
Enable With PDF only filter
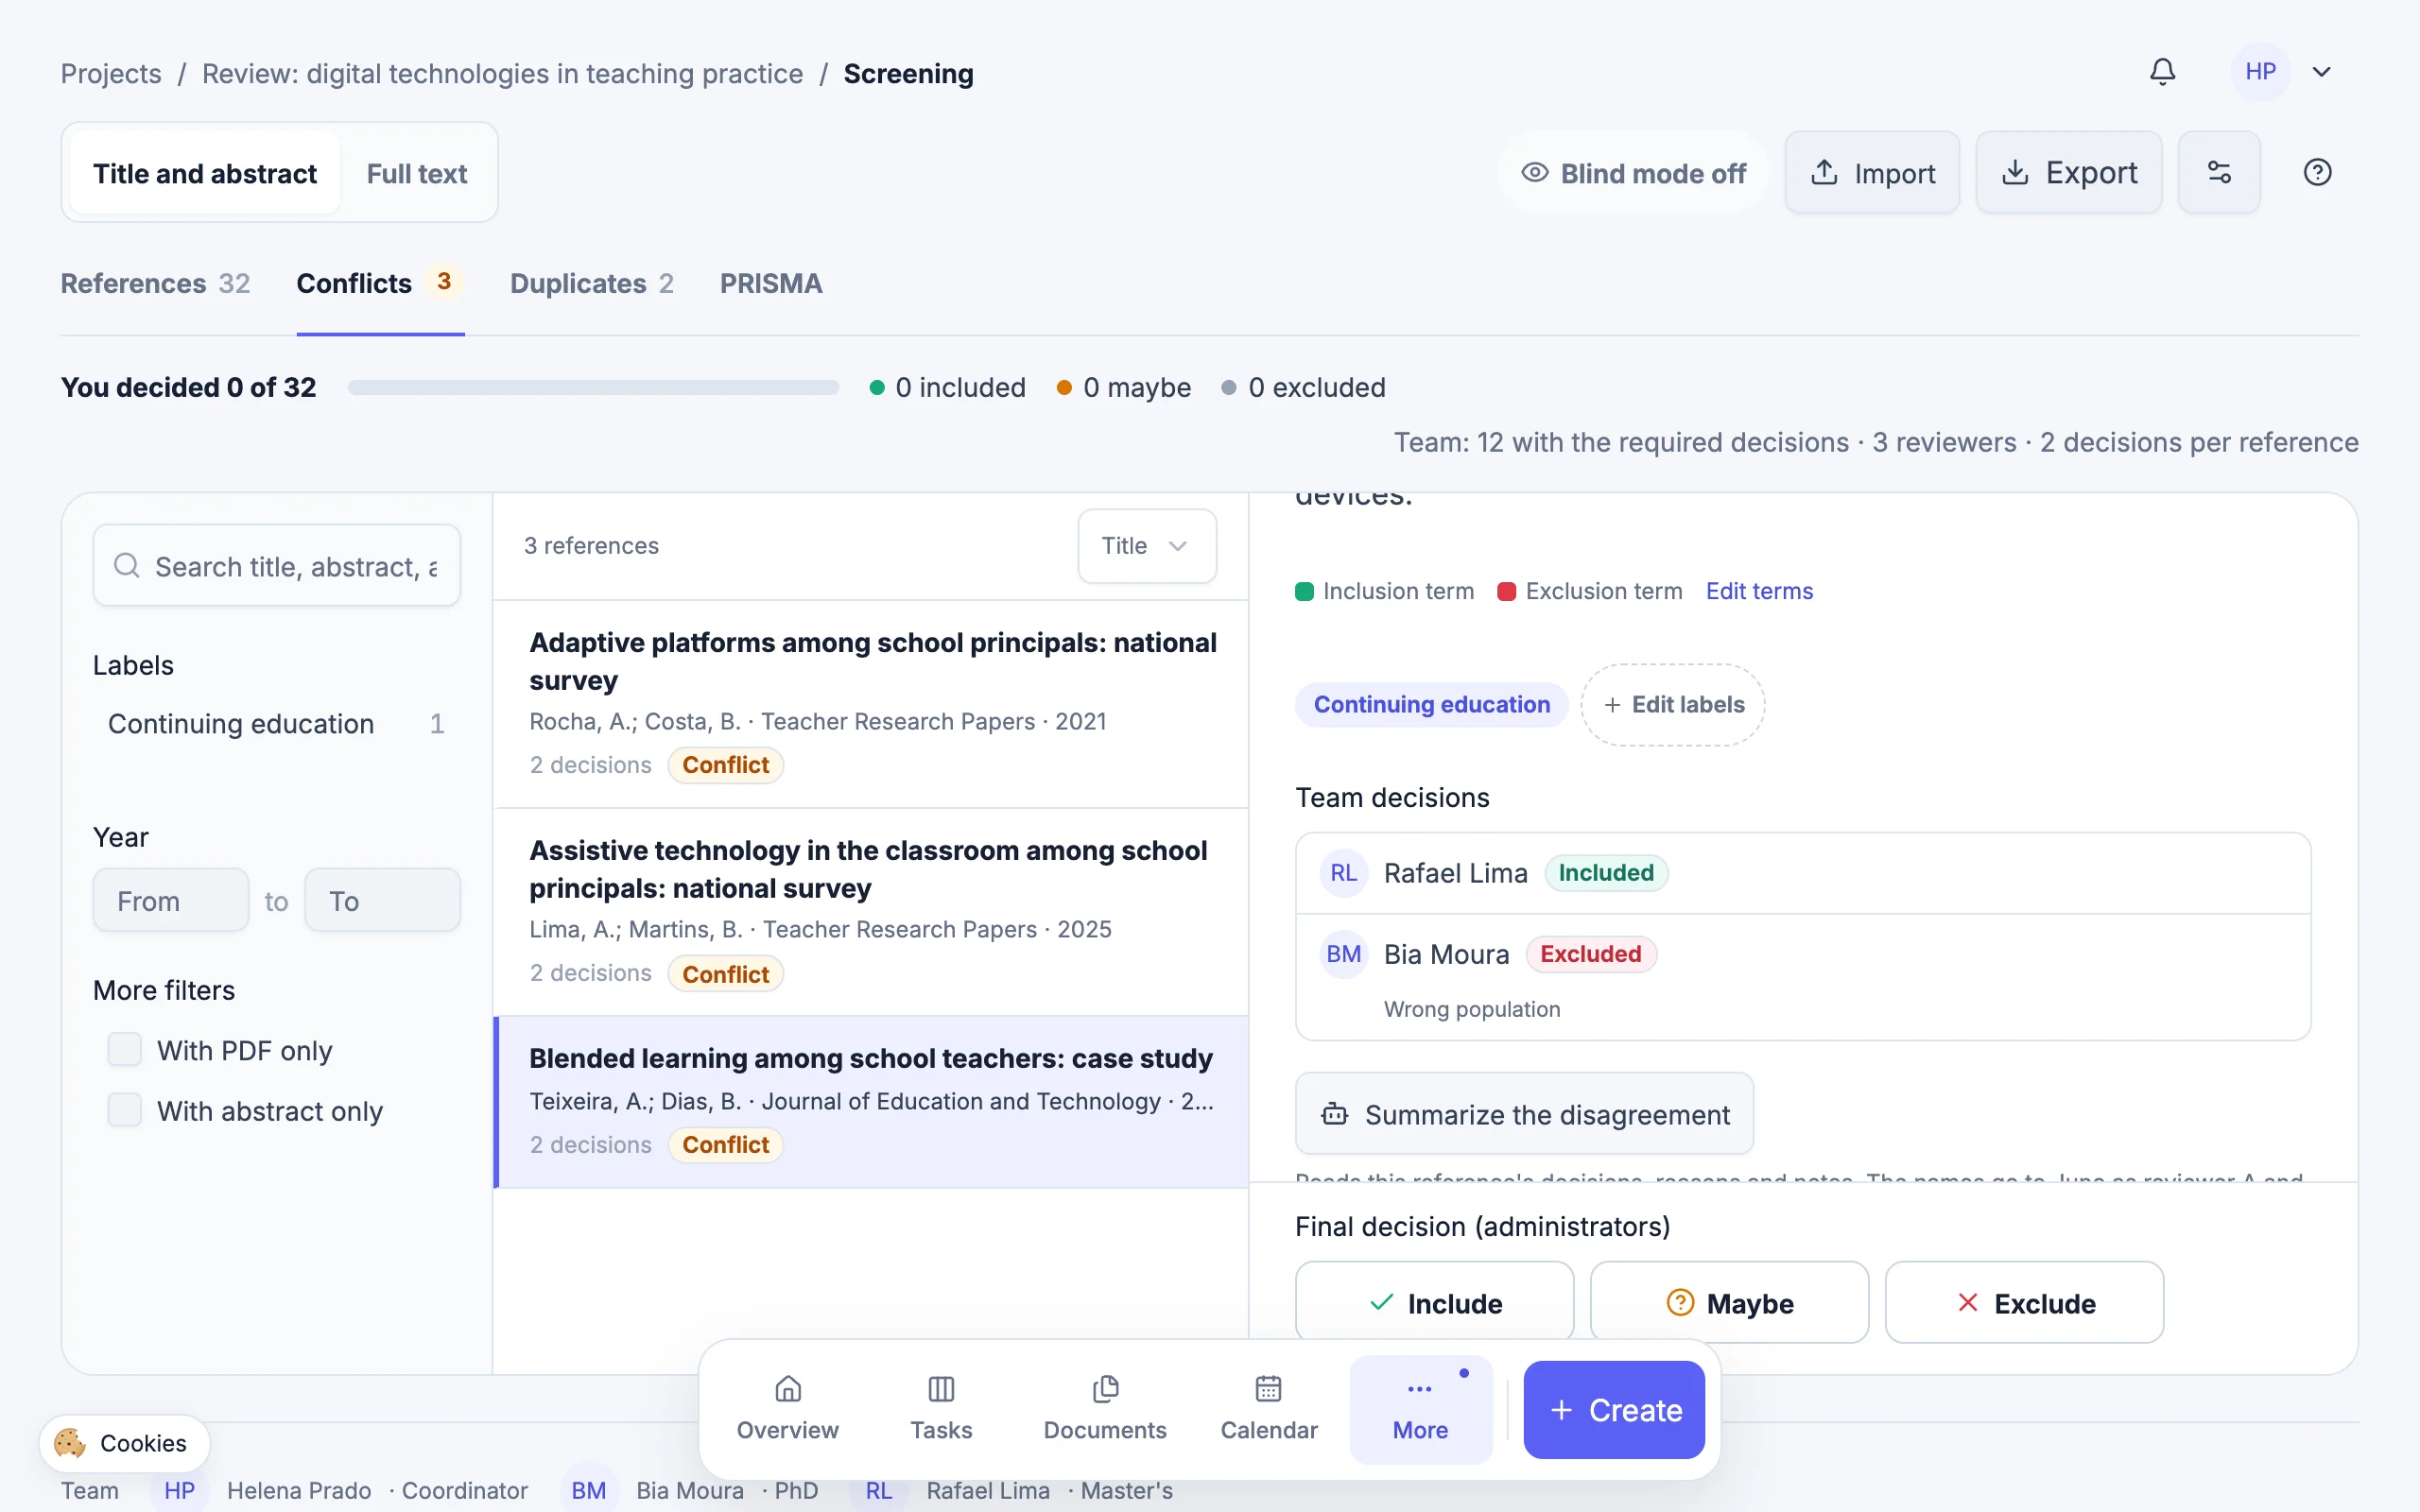[125, 1050]
